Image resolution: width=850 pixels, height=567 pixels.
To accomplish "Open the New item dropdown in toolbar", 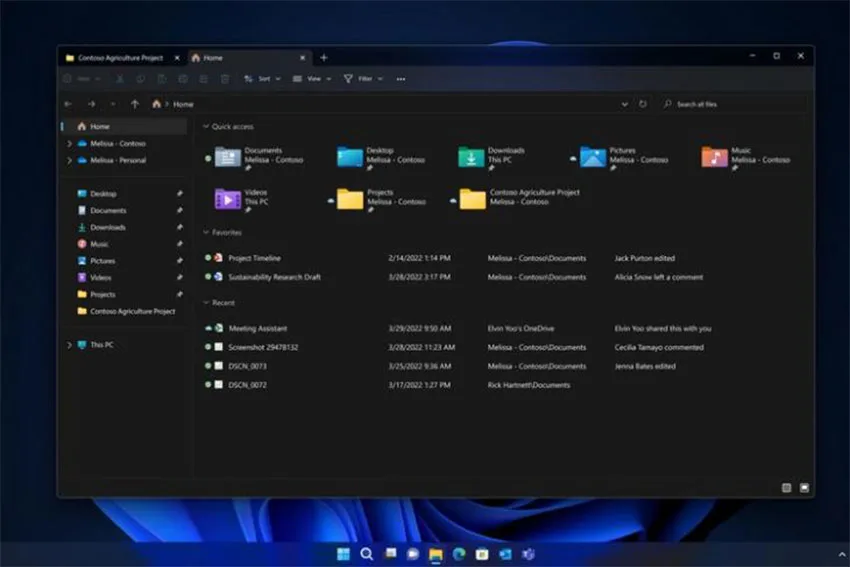I will [82, 79].
